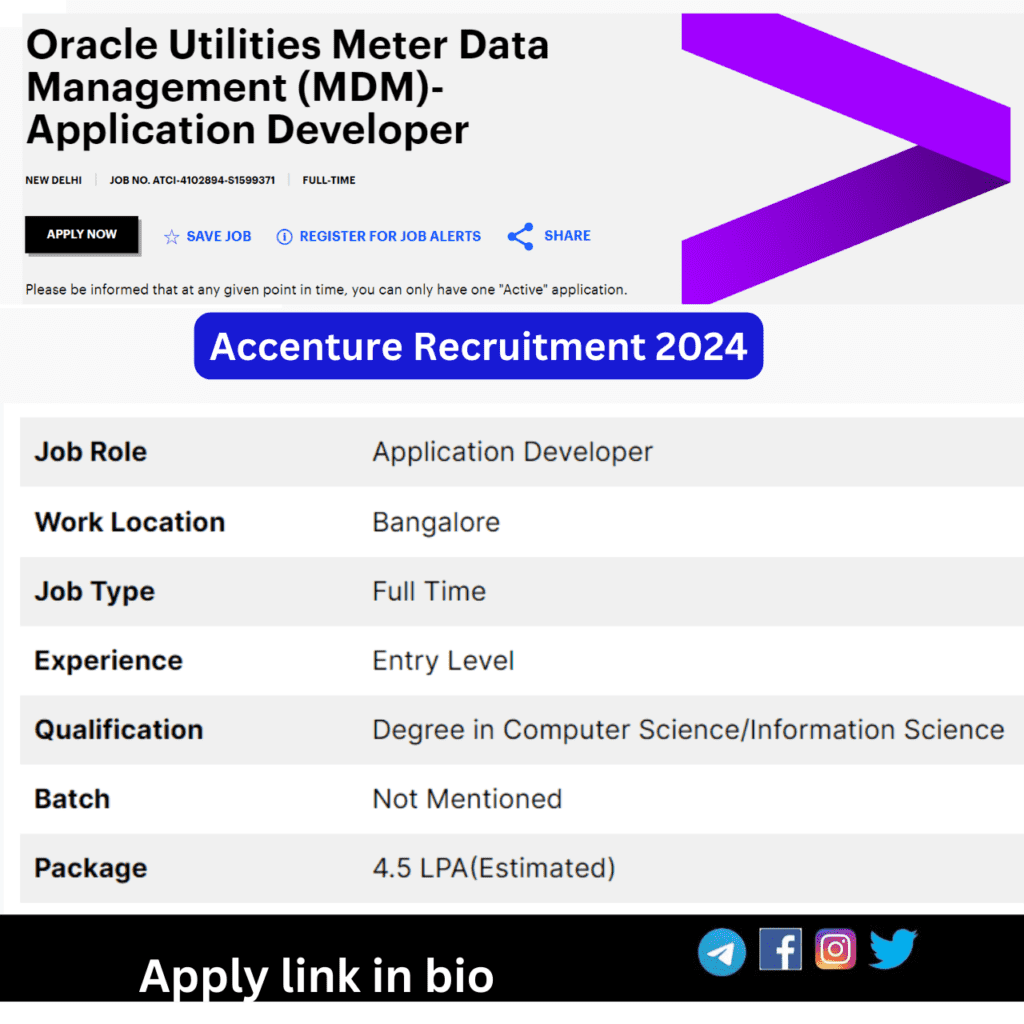
Task: Expand the SHARE options
Action: tap(567, 236)
